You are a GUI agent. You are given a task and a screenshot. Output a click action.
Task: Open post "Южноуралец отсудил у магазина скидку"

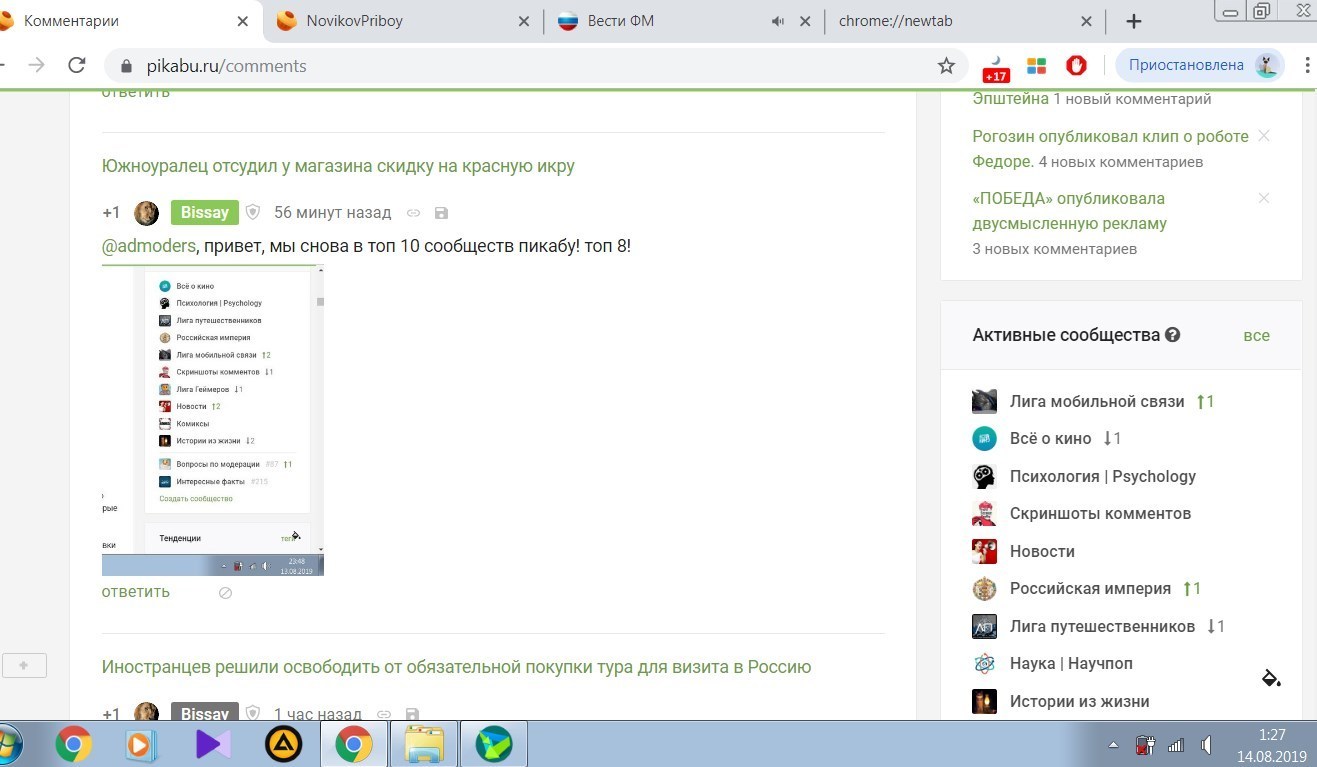coord(338,166)
